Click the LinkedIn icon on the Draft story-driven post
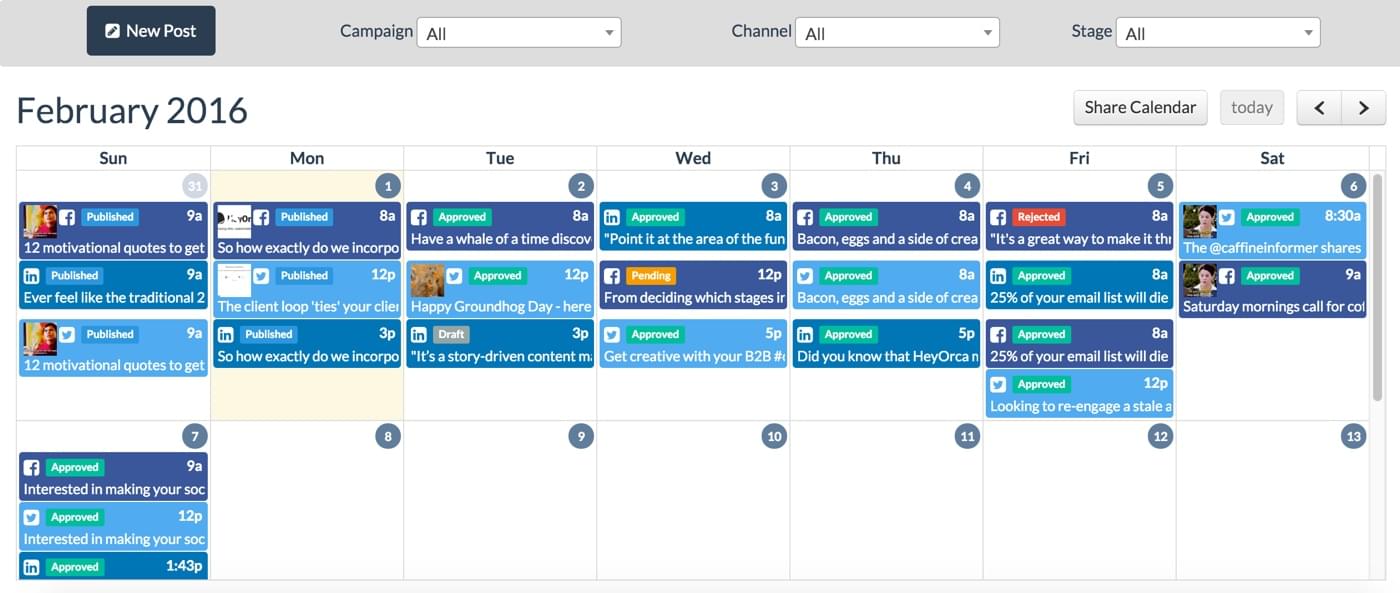 point(418,334)
